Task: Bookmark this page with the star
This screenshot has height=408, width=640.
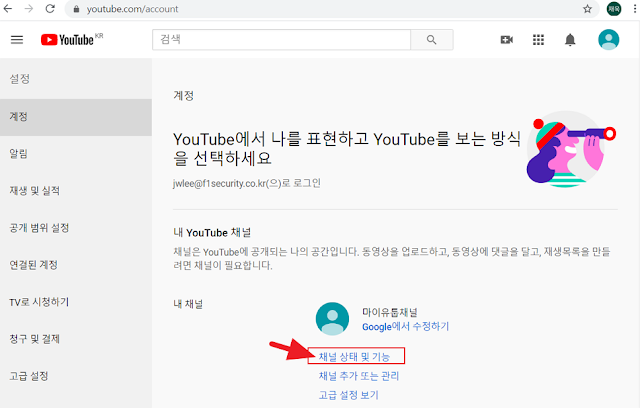Action: [587, 9]
